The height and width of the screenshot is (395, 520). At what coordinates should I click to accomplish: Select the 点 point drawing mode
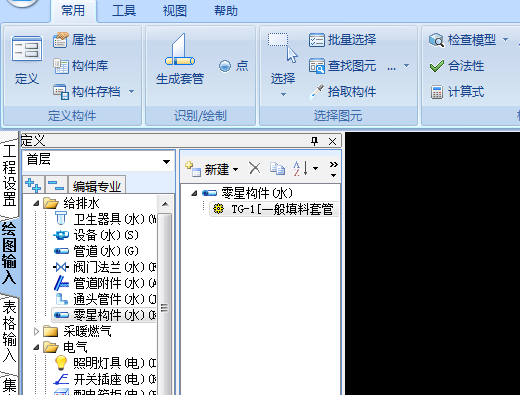[234, 66]
